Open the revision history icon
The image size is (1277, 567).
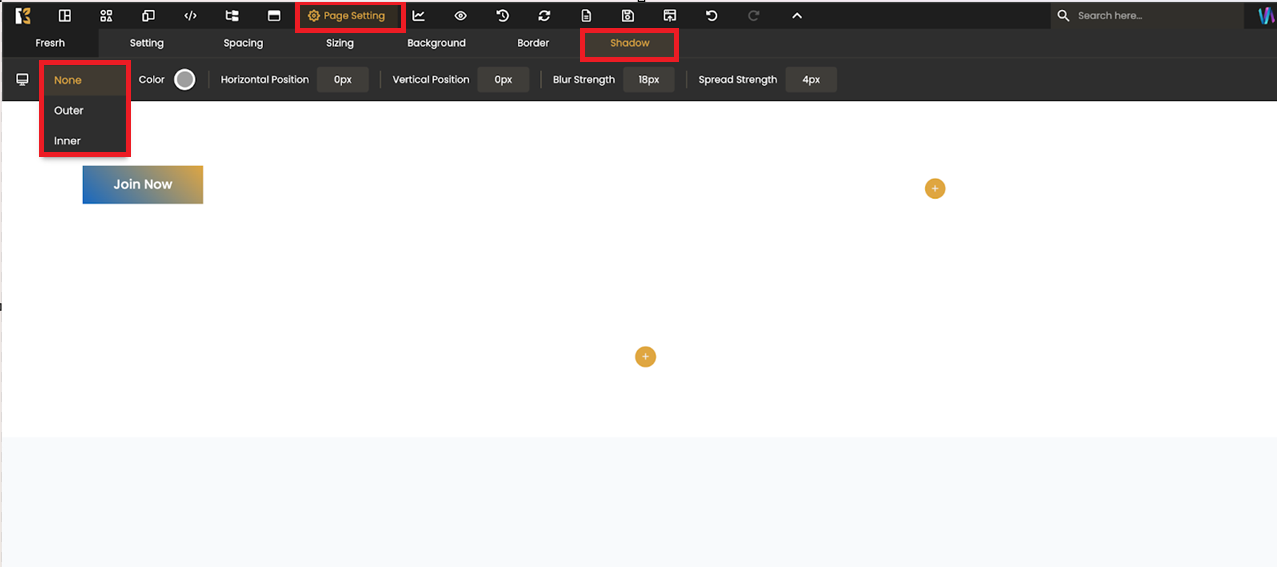click(x=503, y=16)
